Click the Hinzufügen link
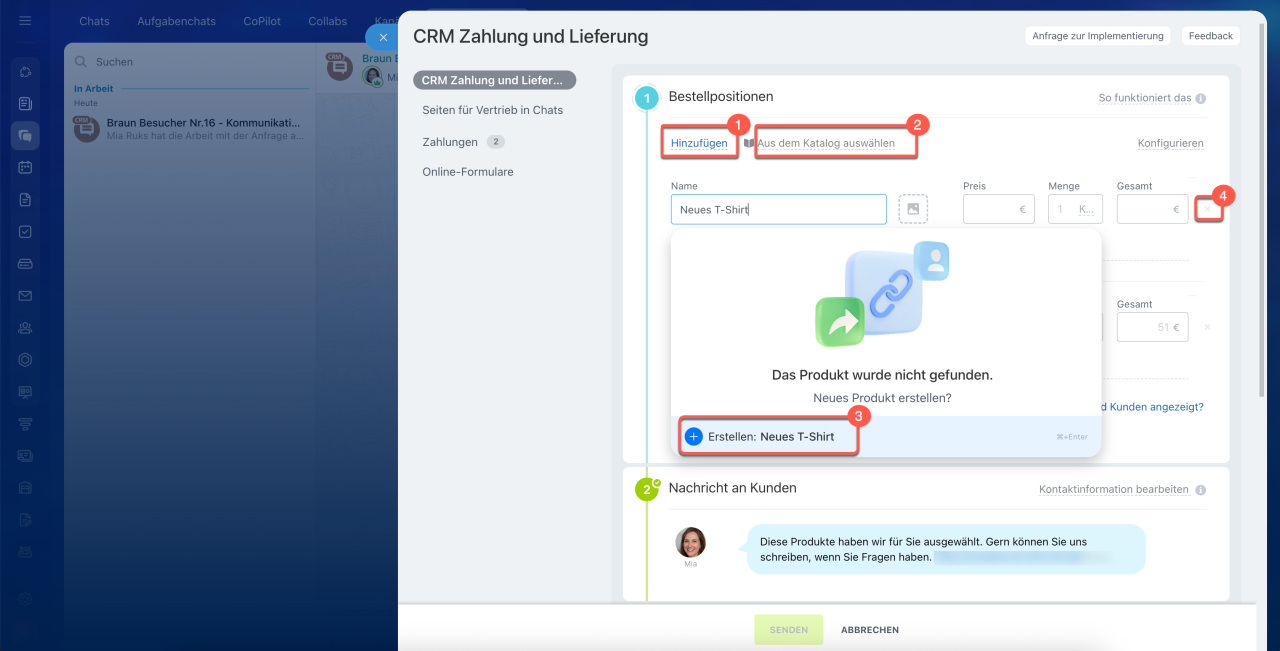 (699, 143)
